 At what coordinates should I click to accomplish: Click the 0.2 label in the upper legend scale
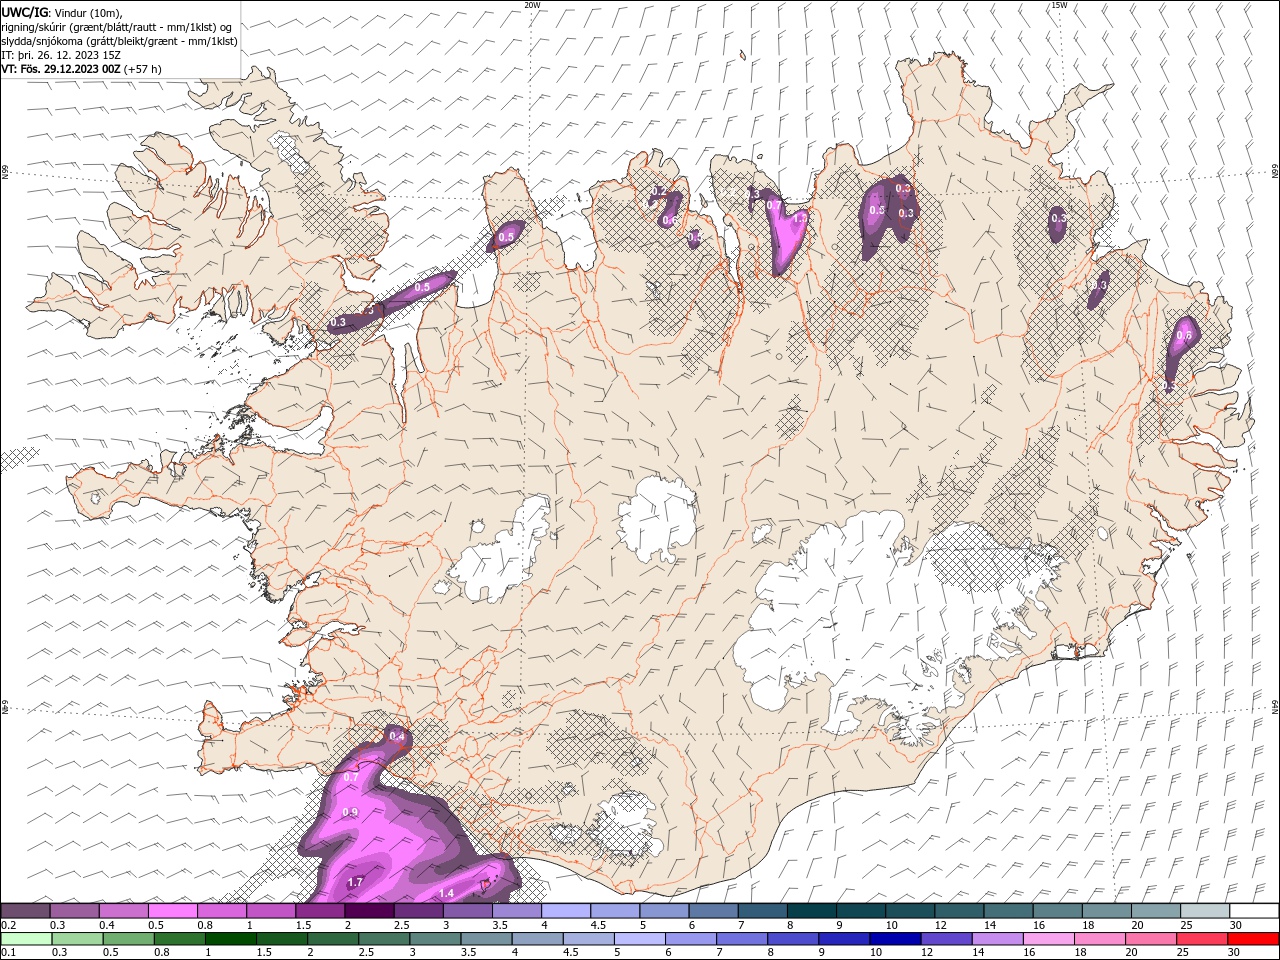click(x=8, y=925)
